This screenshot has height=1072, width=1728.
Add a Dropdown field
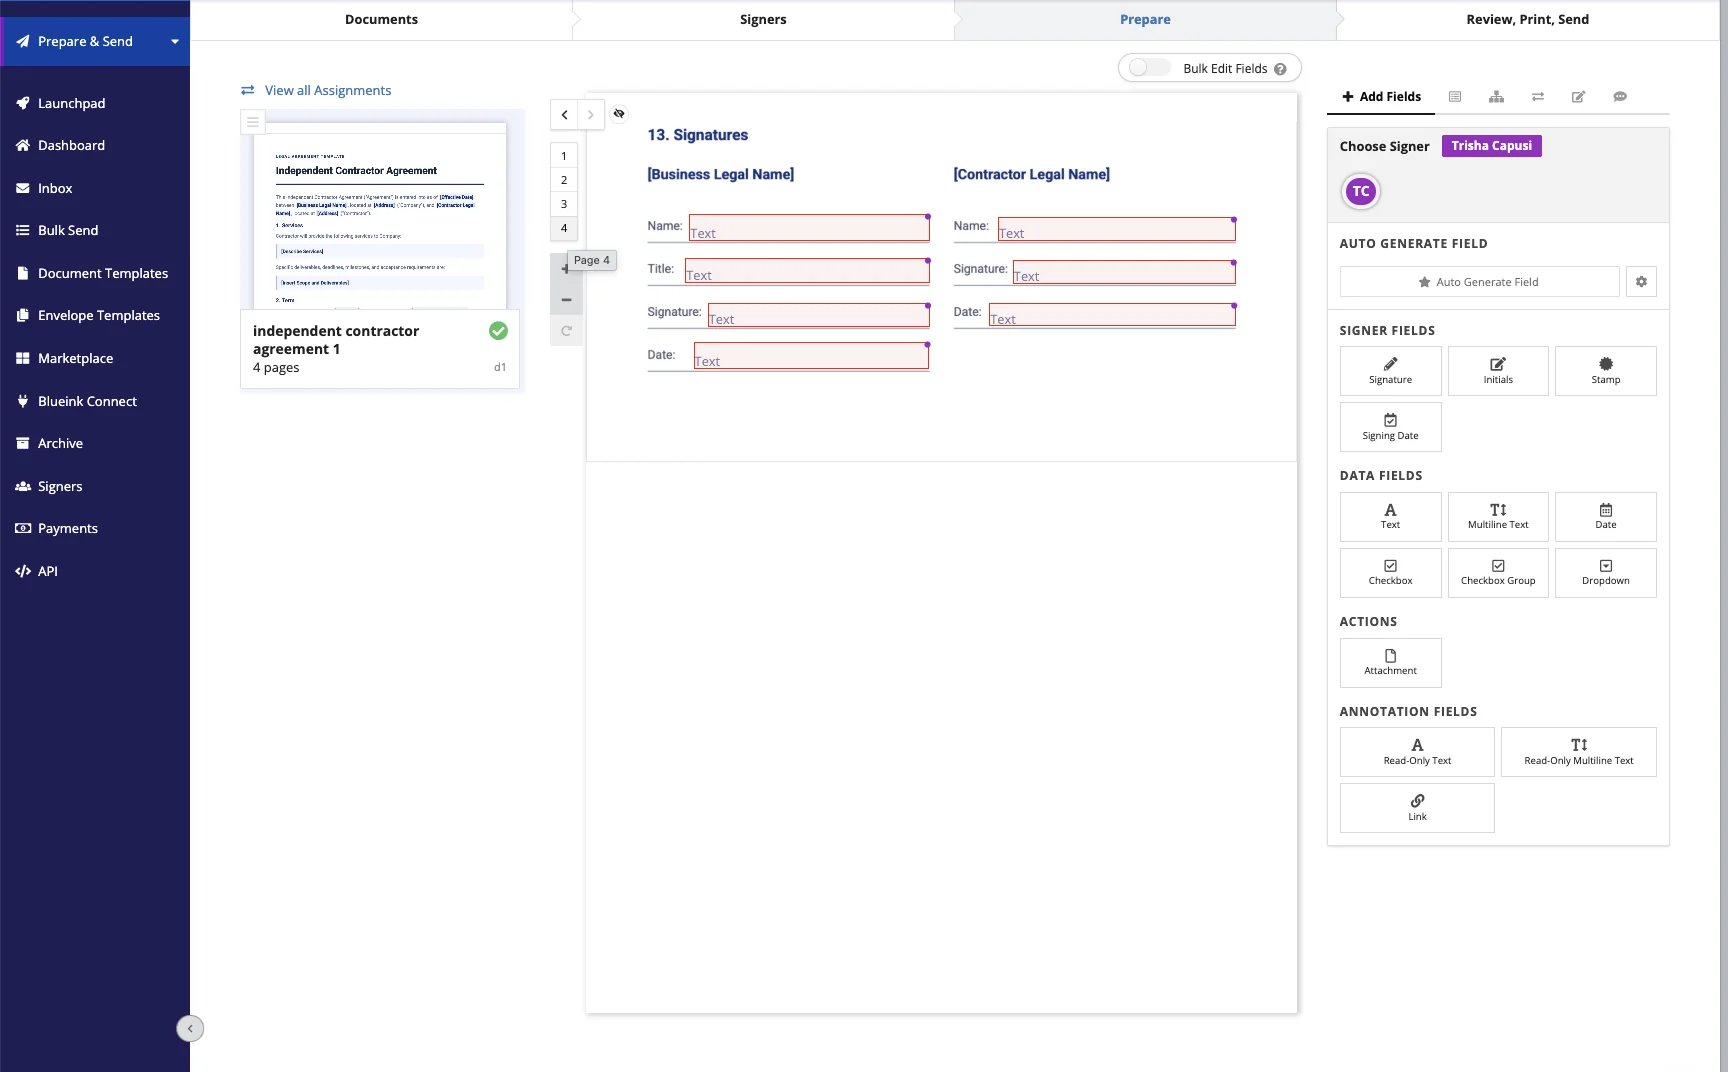(1605, 573)
